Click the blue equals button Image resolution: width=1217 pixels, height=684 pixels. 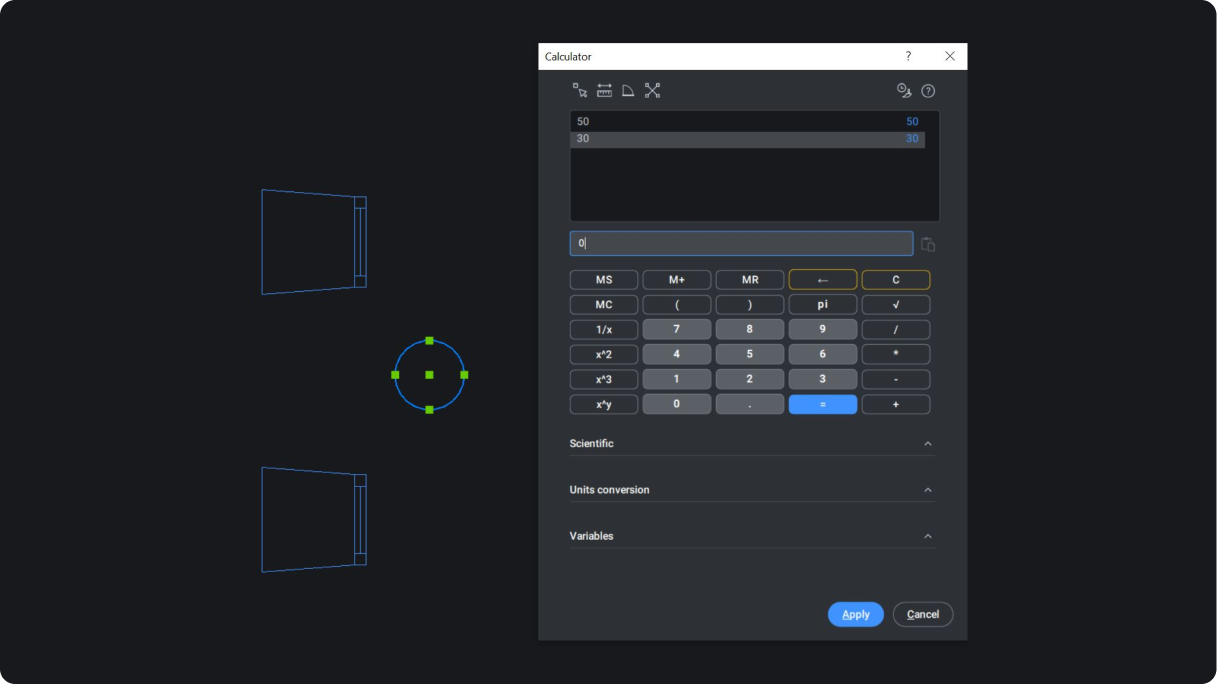tap(823, 405)
